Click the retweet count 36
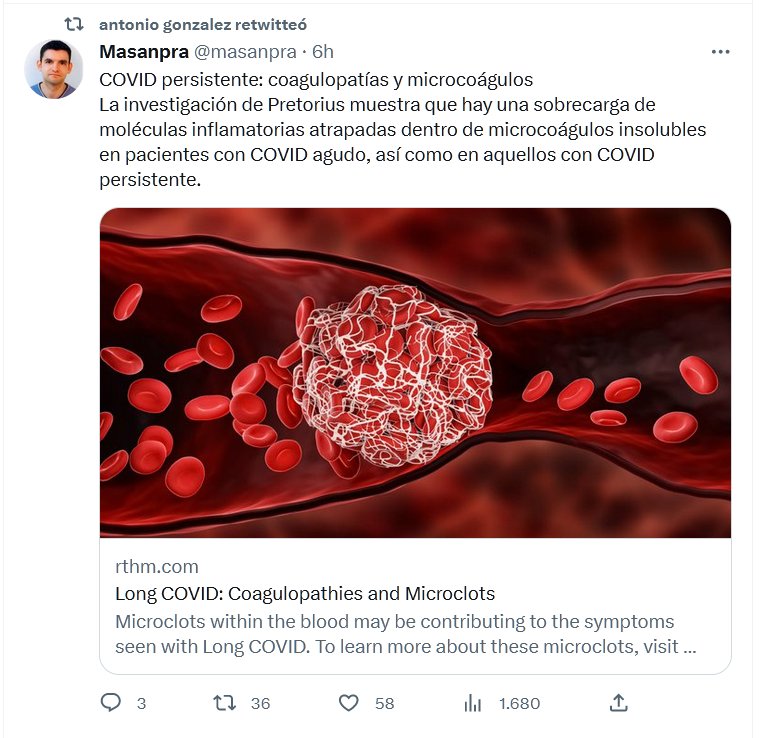Image resolution: width=764 pixels, height=738 pixels. [260, 704]
